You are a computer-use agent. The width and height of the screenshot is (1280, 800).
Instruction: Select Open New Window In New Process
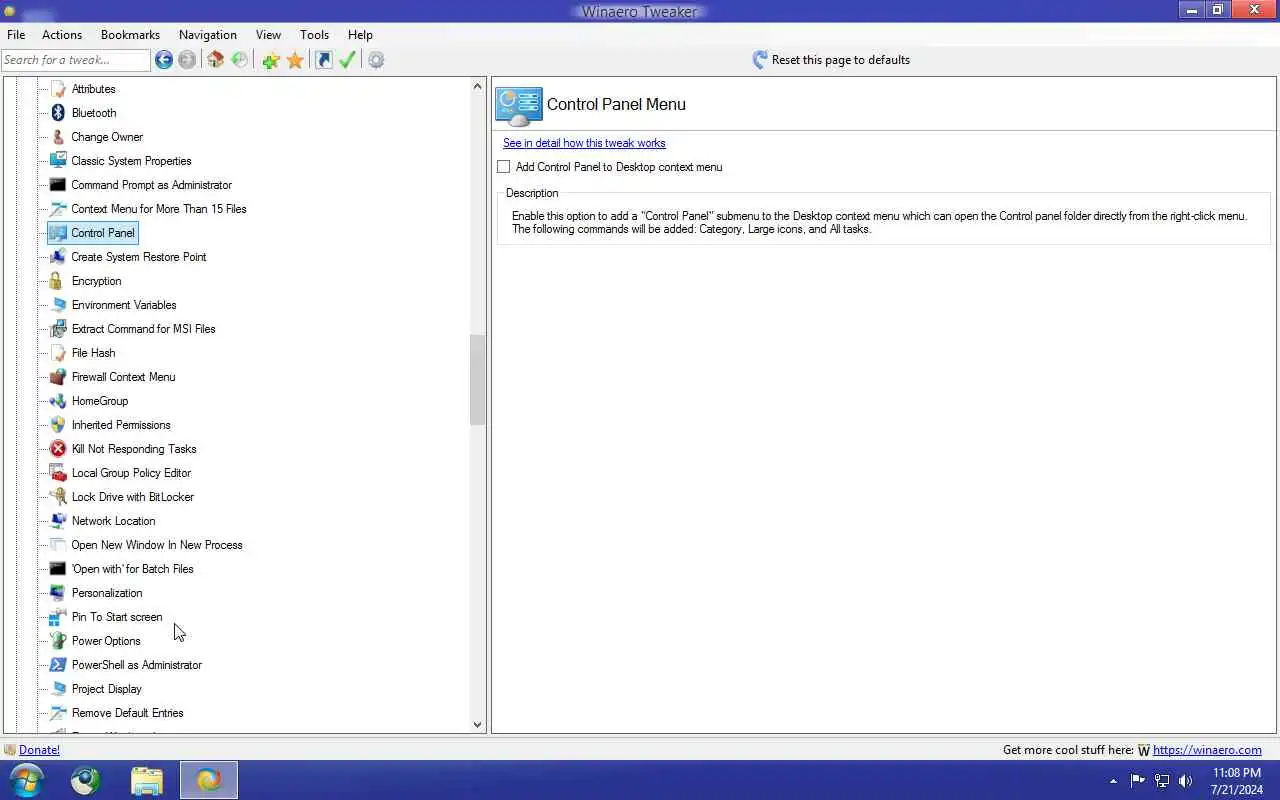click(x=157, y=545)
